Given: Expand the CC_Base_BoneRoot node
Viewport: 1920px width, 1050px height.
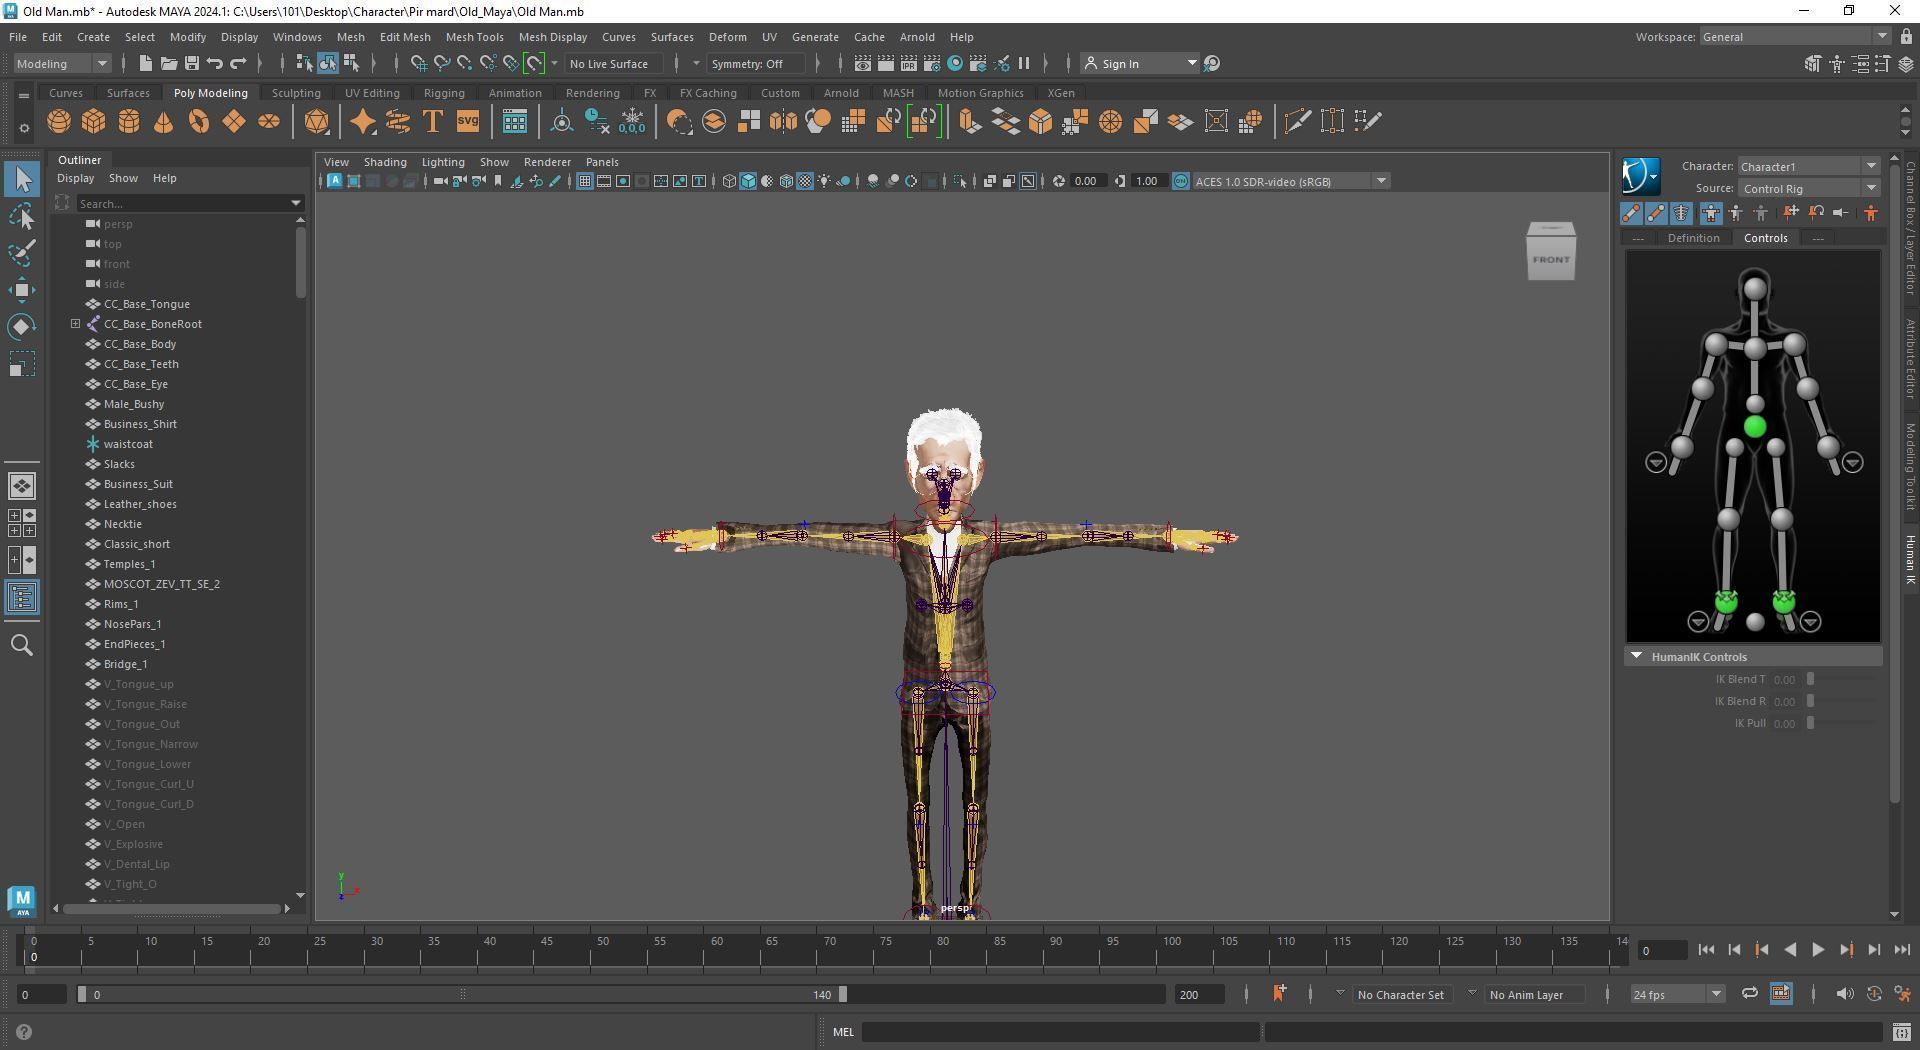Looking at the screenshot, I should [76, 324].
